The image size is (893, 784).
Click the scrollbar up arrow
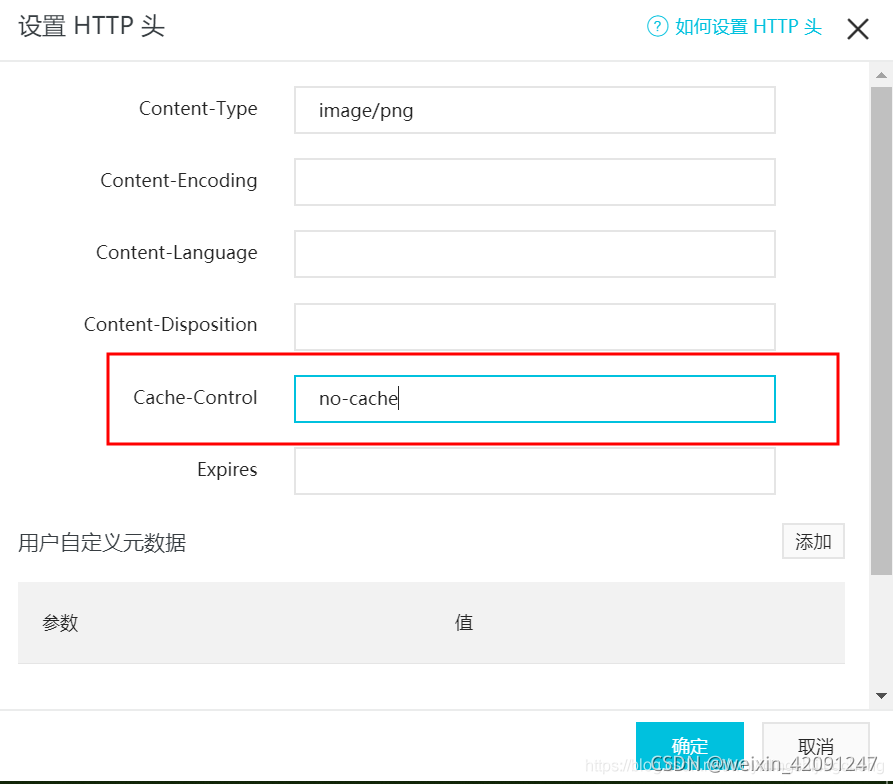coord(881,75)
